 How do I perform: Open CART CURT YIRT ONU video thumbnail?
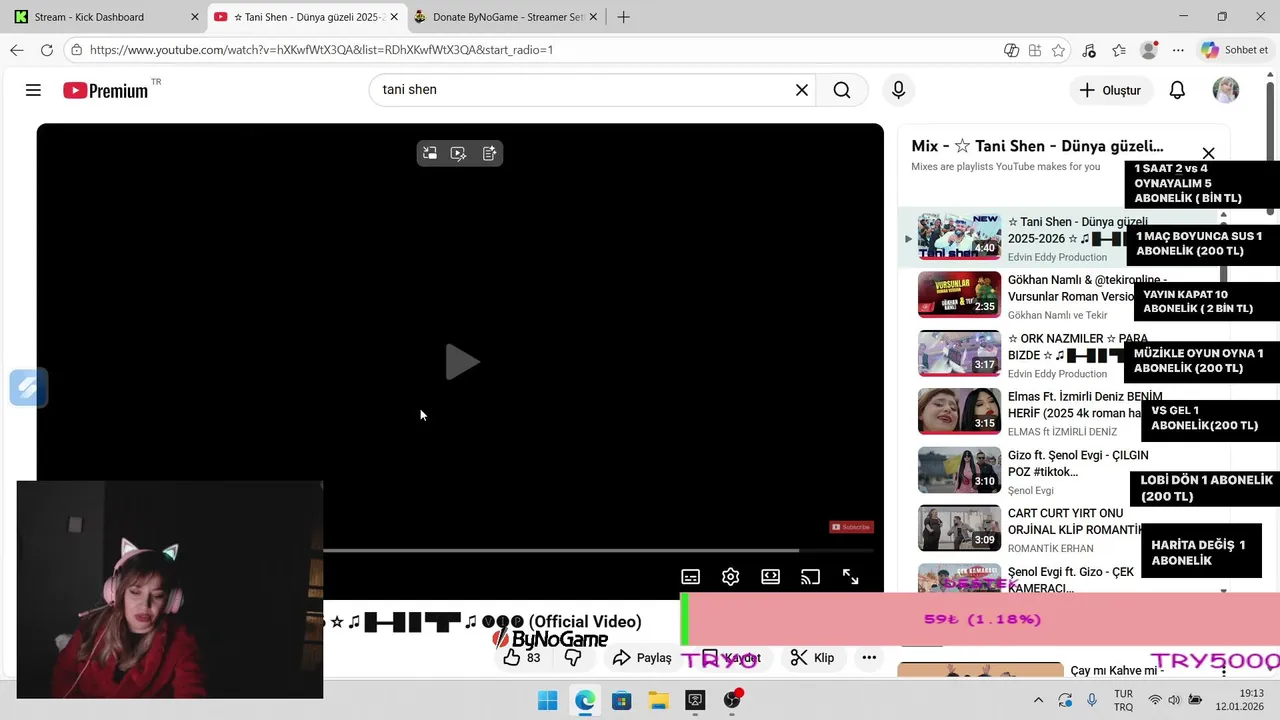959,528
